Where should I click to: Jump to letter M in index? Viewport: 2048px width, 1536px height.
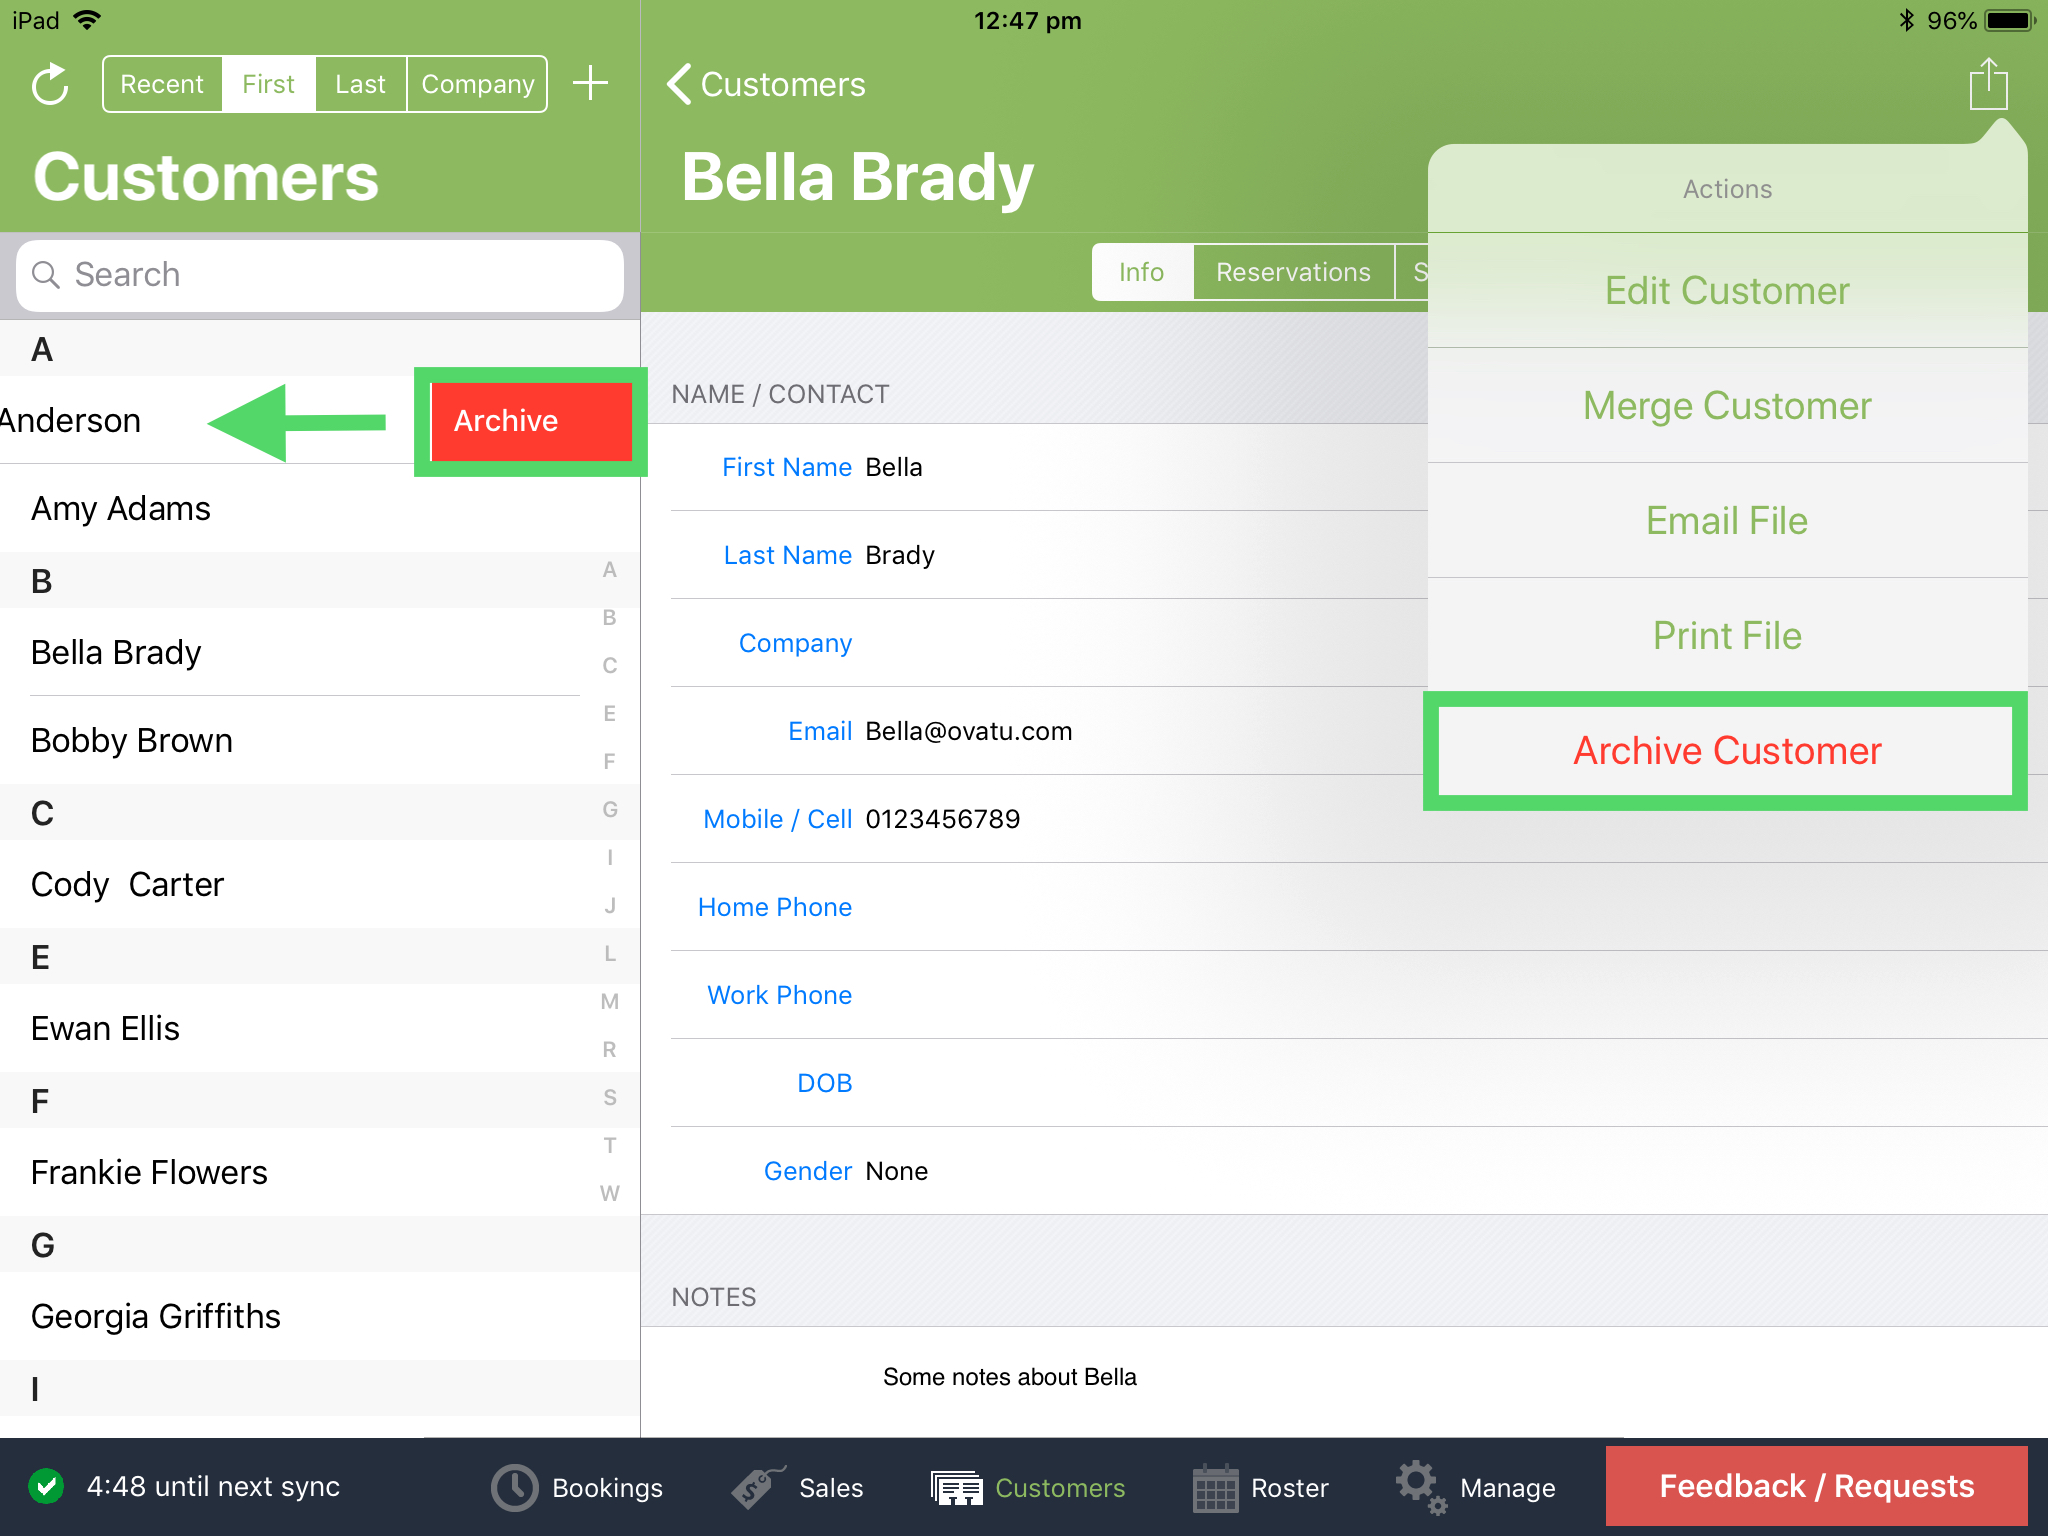coord(609,1002)
